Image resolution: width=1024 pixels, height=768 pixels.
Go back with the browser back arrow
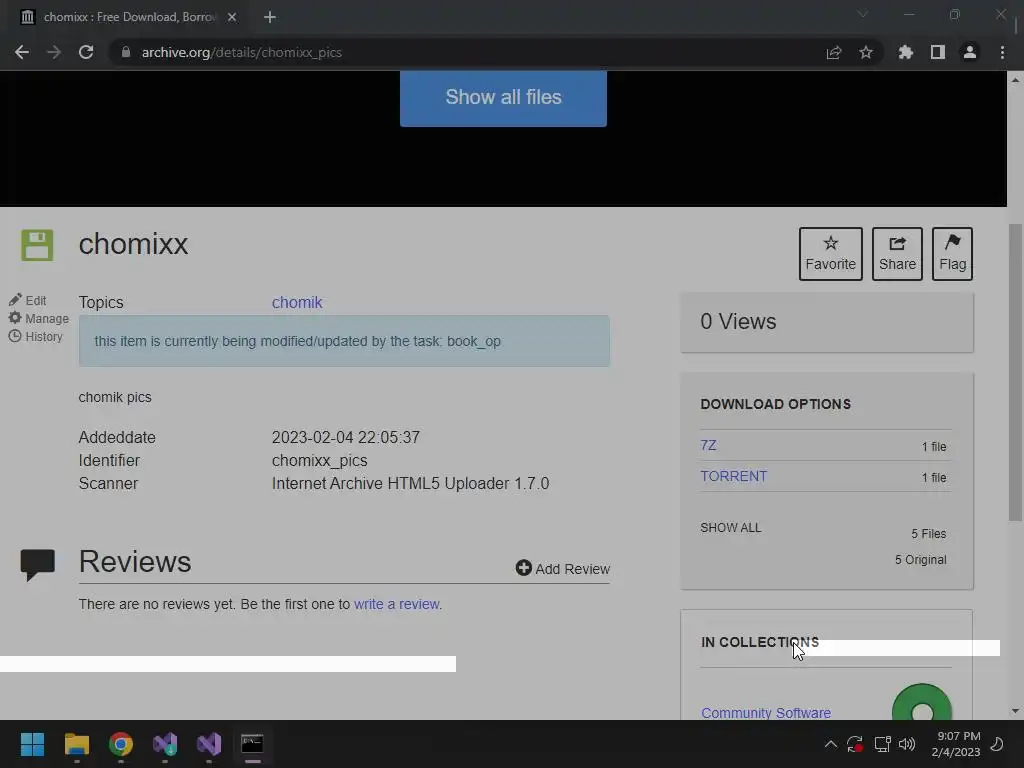(x=22, y=52)
